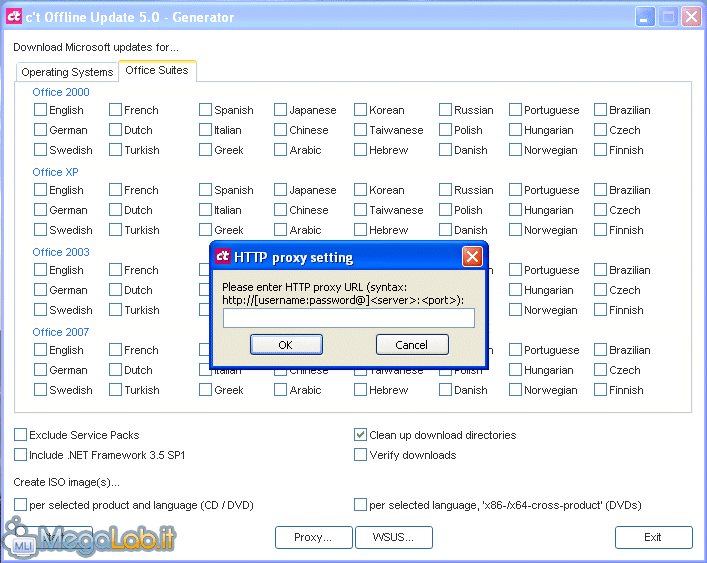The width and height of the screenshot is (707, 563).
Task: Close the HTTP proxy setting dialog
Action: [x=472, y=257]
